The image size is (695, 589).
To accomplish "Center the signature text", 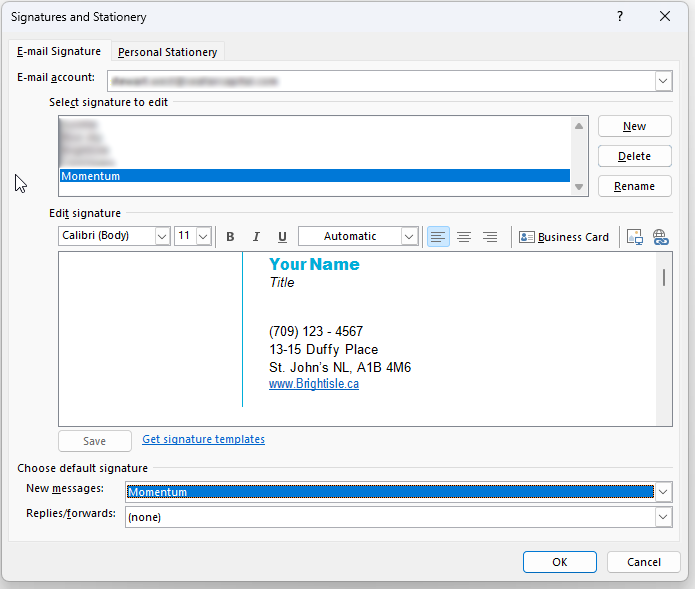I will click(464, 237).
